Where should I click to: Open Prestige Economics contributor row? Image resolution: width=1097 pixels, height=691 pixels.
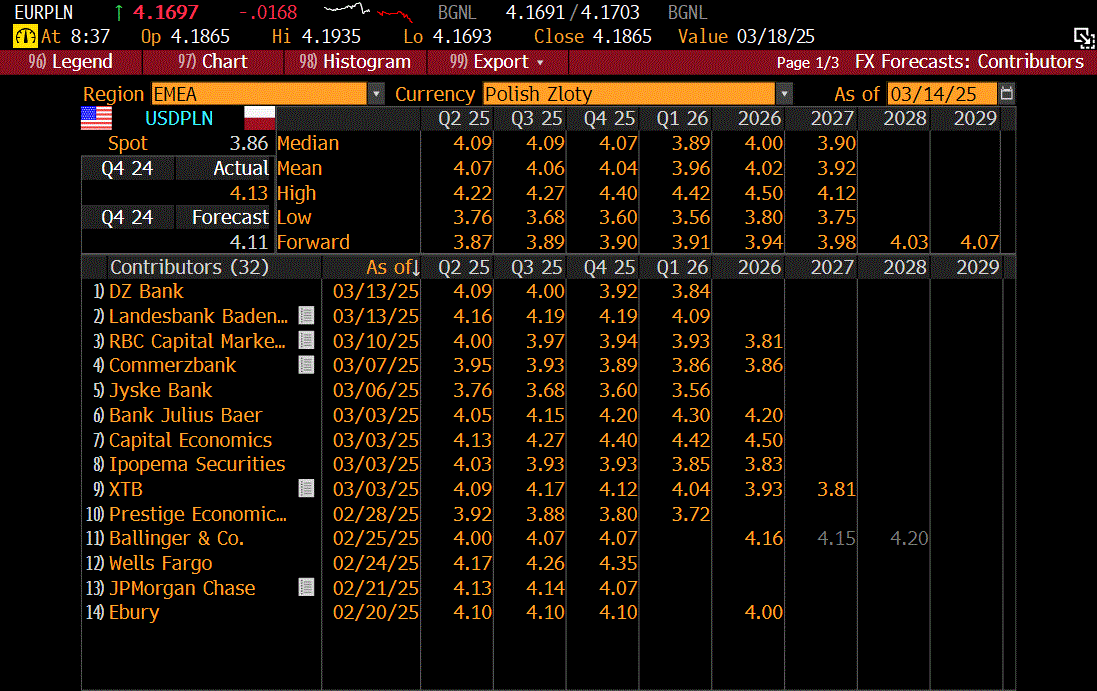pos(198,514)
